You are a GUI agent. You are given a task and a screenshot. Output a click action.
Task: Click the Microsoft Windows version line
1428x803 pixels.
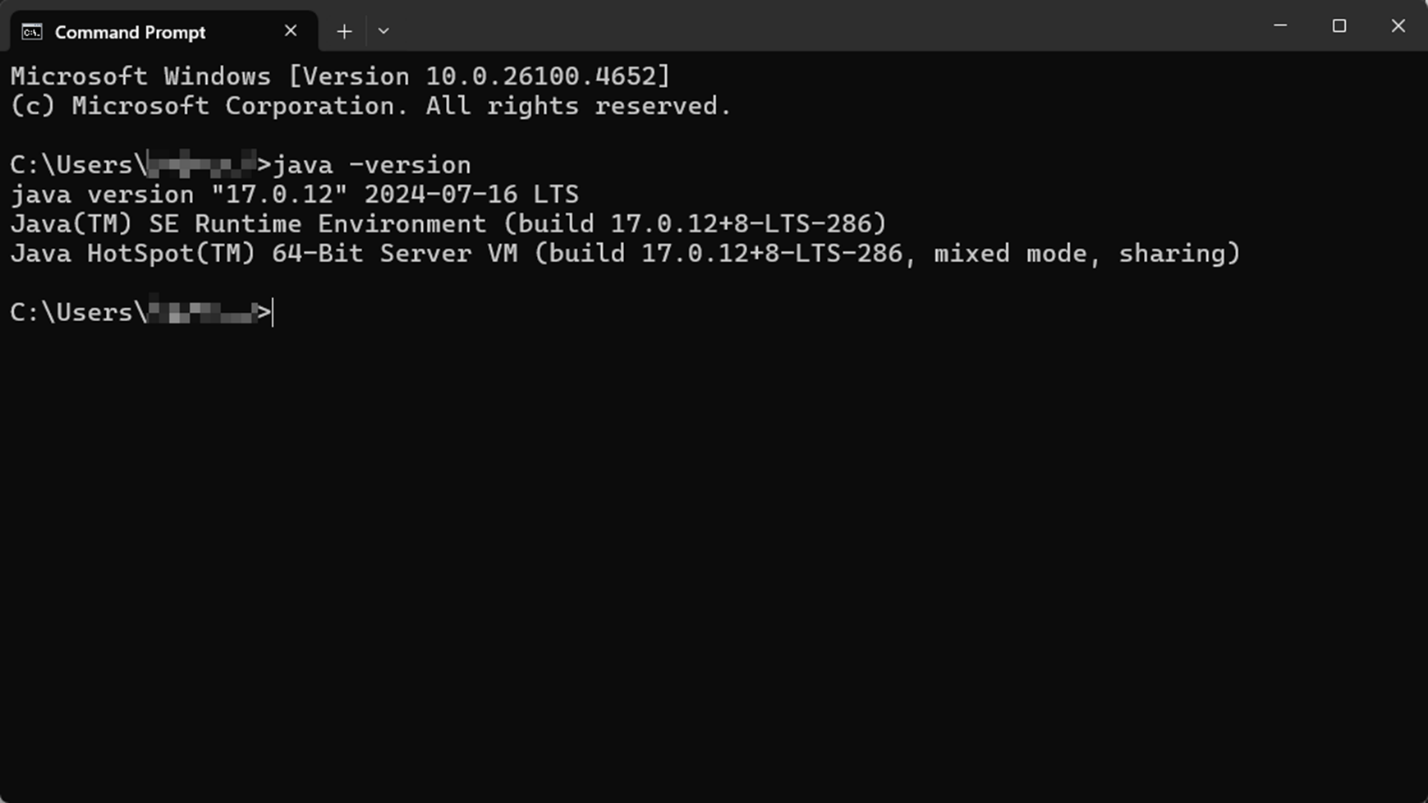(x=340, y=77)
